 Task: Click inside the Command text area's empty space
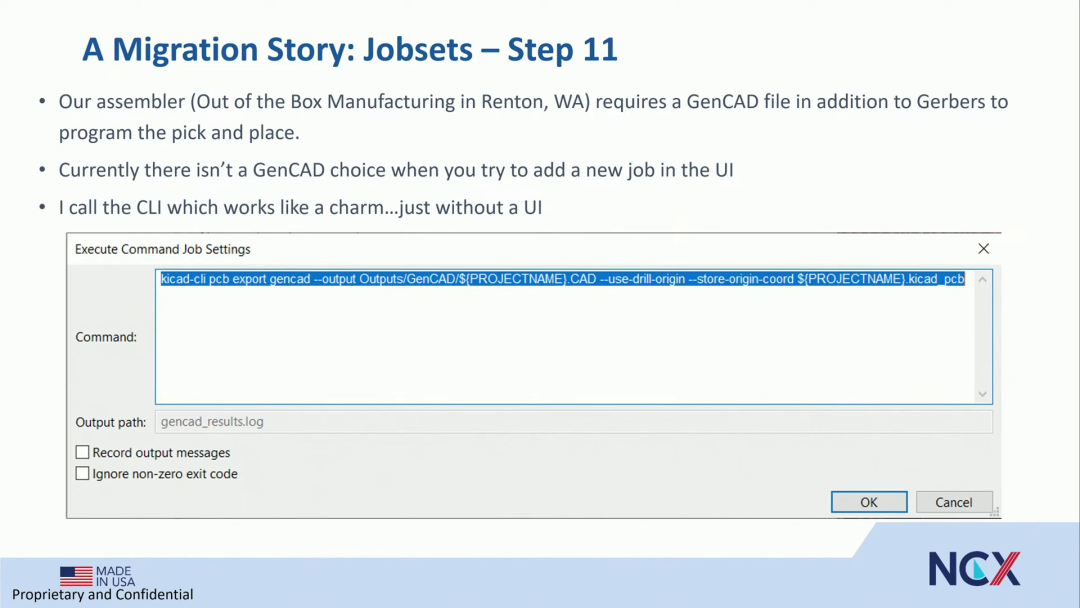click(563, 344)
